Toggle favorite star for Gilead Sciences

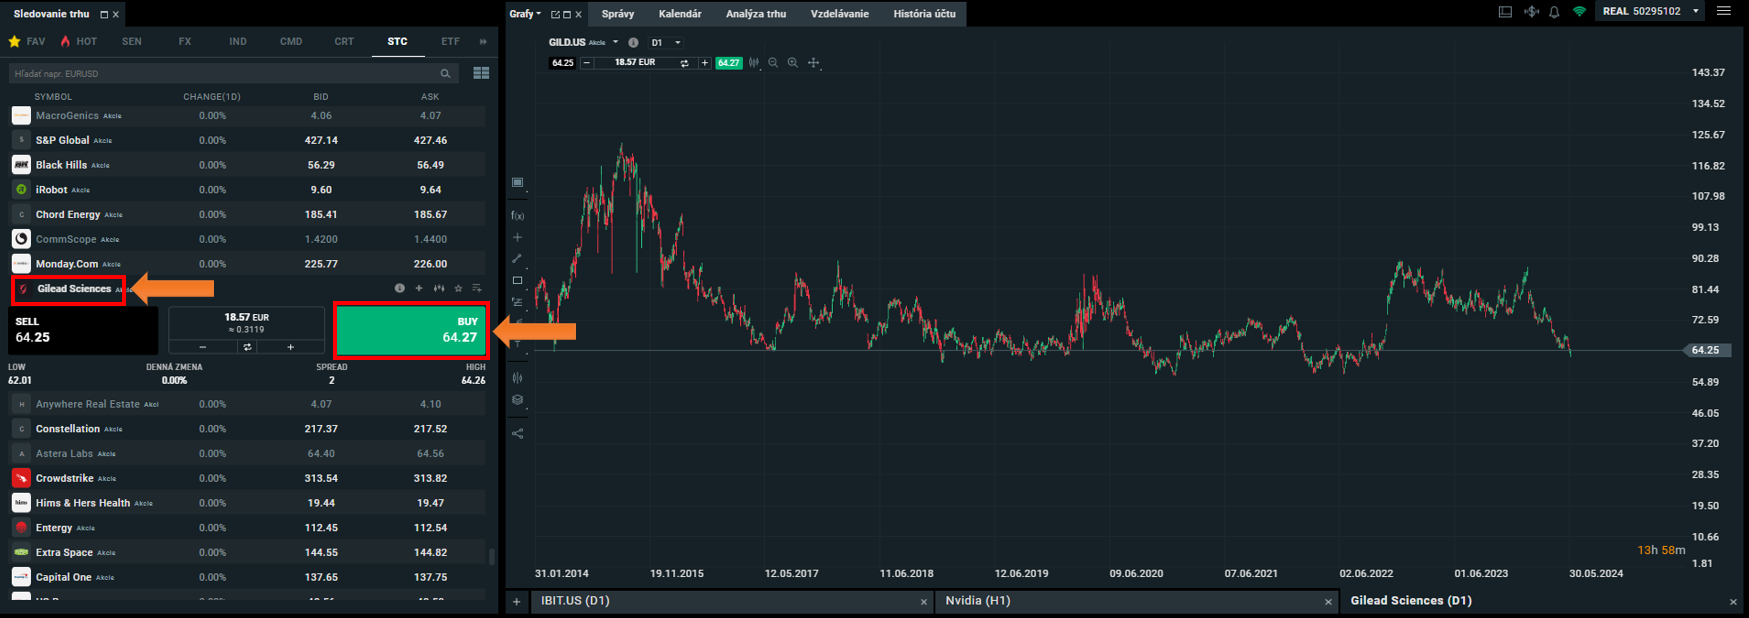pyautogui.click(x=458, y=288)
